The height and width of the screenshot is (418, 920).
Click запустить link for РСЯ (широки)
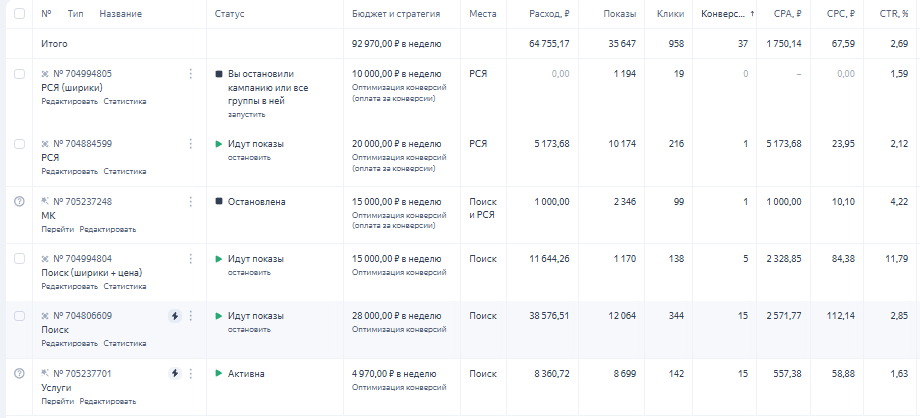click(x=247, y=115)
